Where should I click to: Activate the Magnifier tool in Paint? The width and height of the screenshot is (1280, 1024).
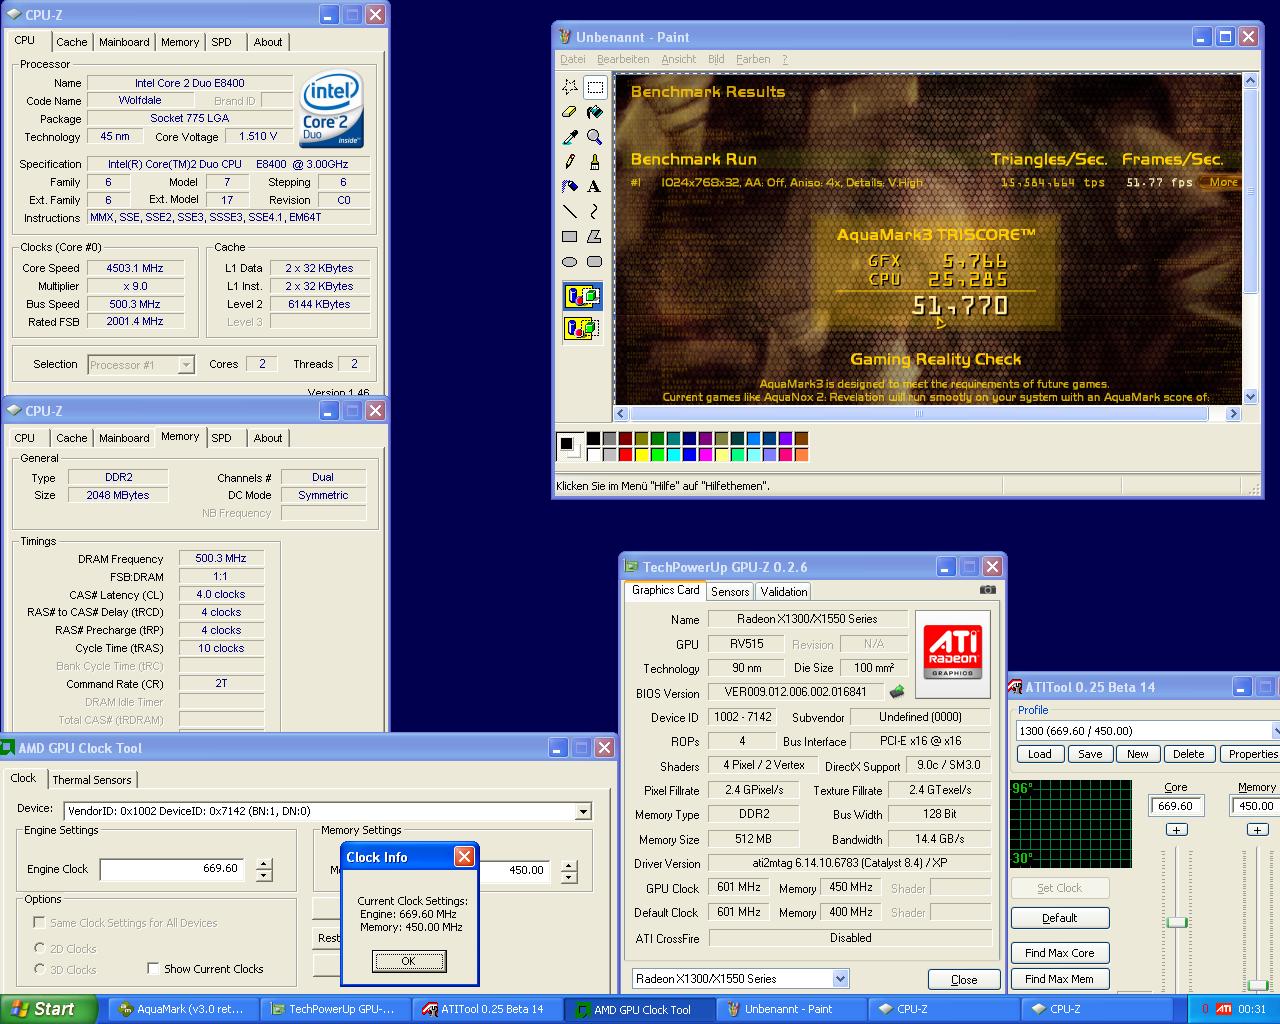coord(595,137)
